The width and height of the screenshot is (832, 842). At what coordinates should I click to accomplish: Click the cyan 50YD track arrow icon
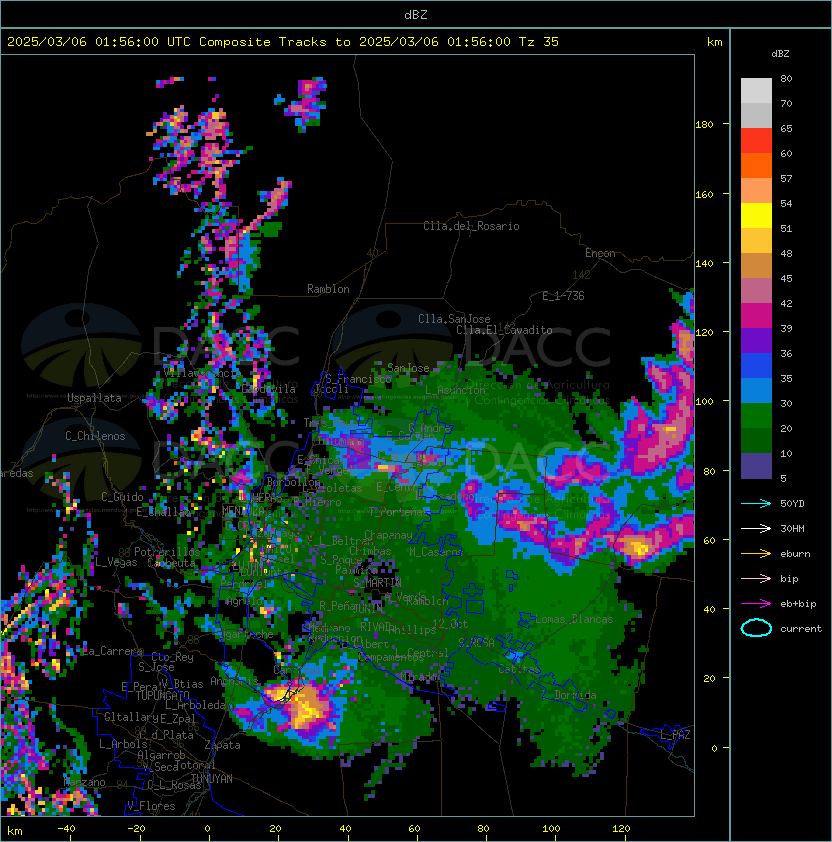click(756, 503)
